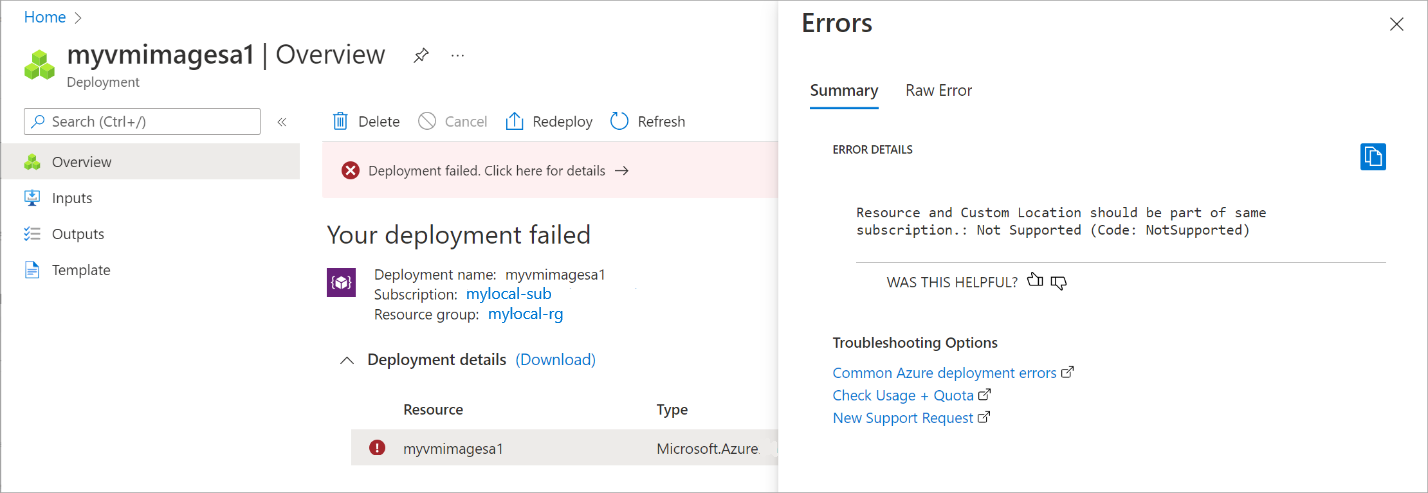
Task: Click the Search (Ctrl+/) input field
Action: coord(142,122)
